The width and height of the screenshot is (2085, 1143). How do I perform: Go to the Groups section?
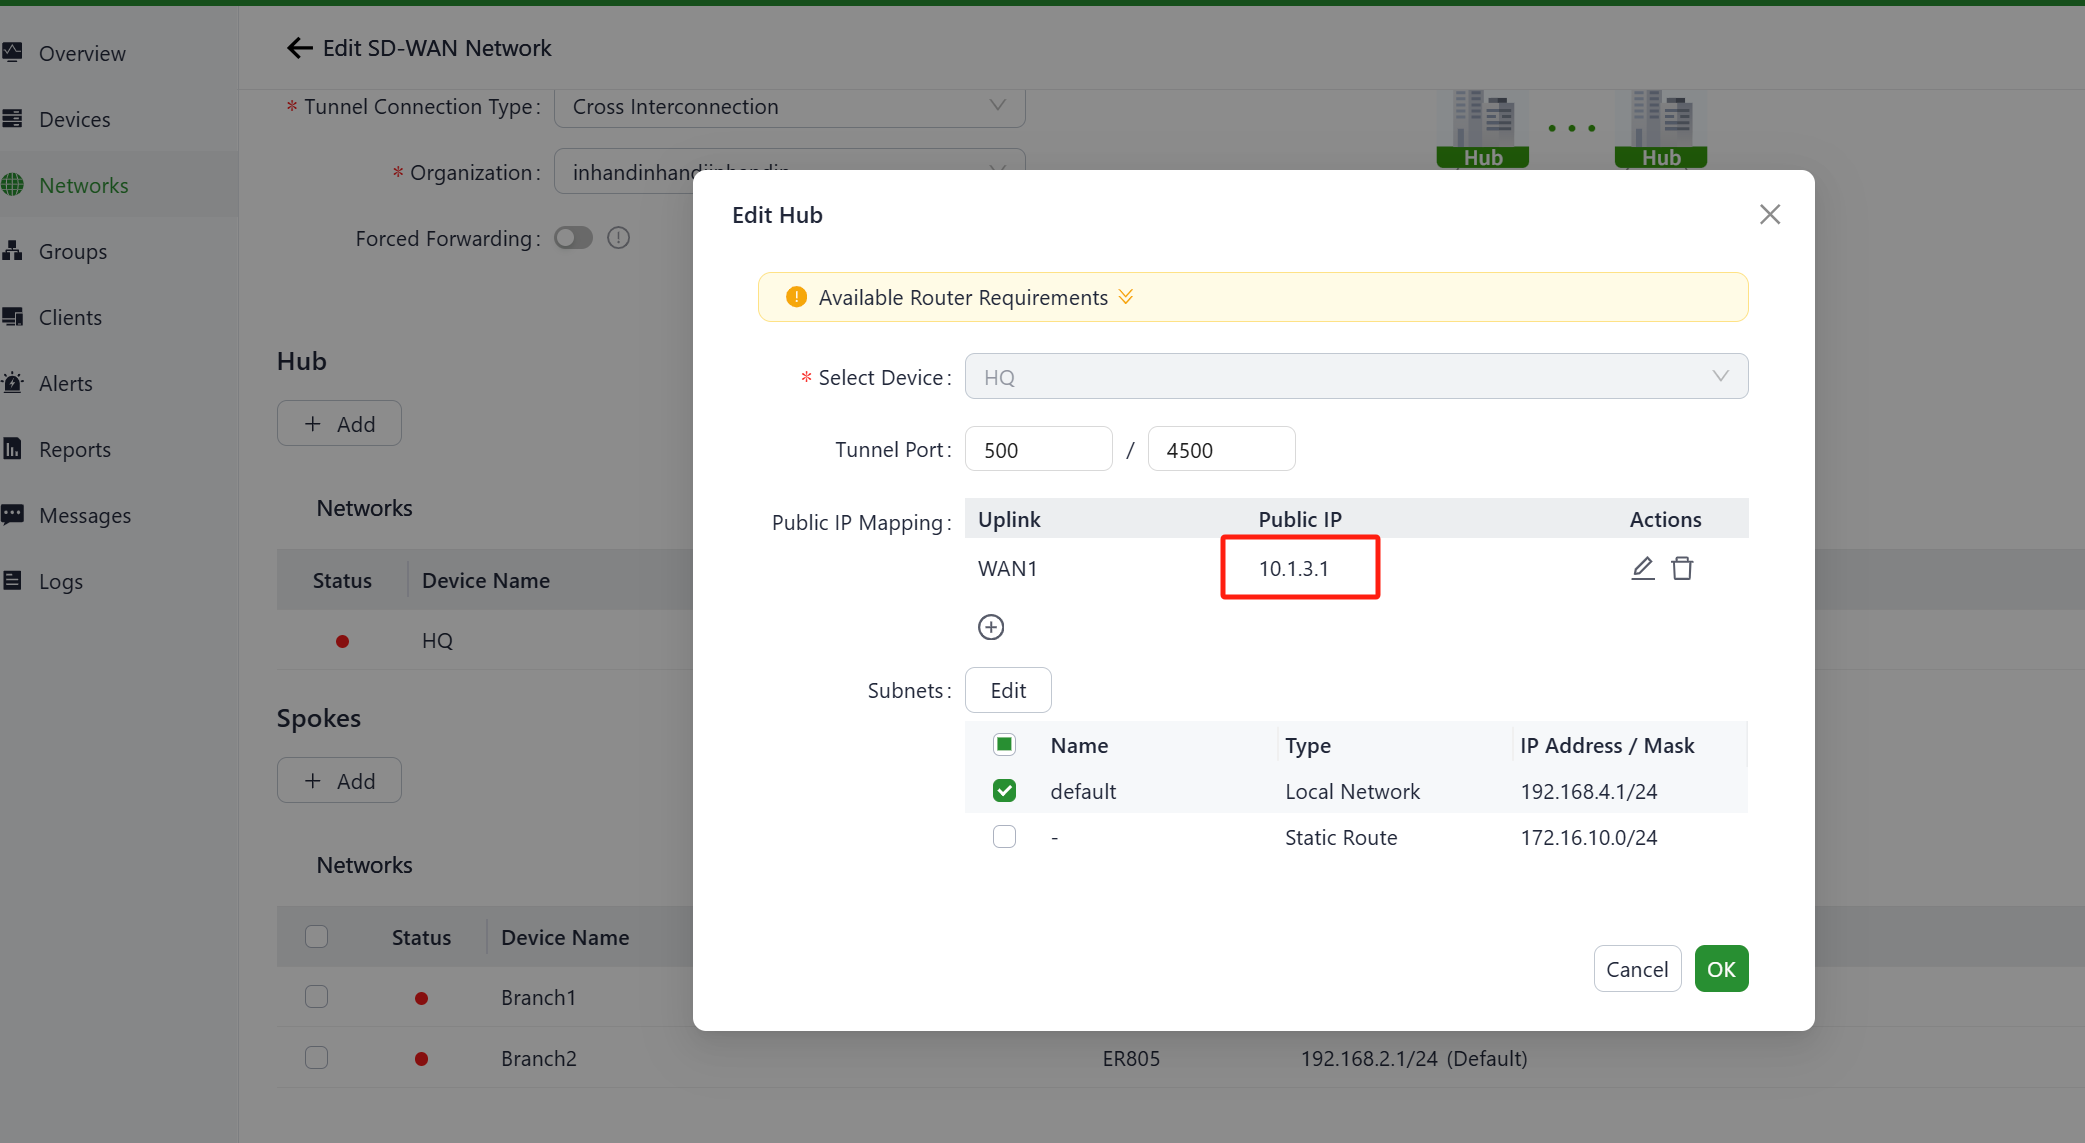coord(72,252)
